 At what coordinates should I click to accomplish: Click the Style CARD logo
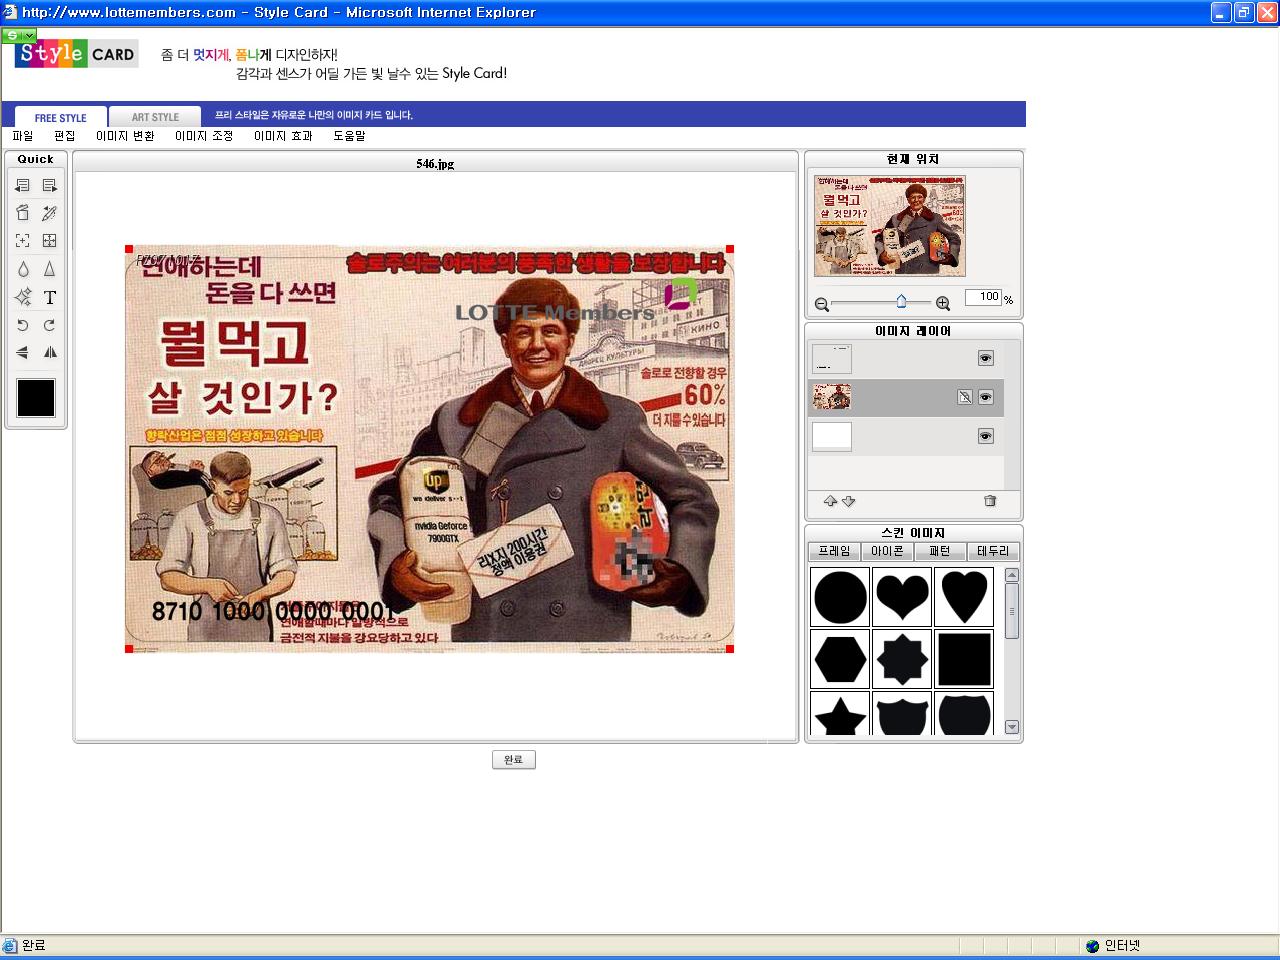pos(76,54)
